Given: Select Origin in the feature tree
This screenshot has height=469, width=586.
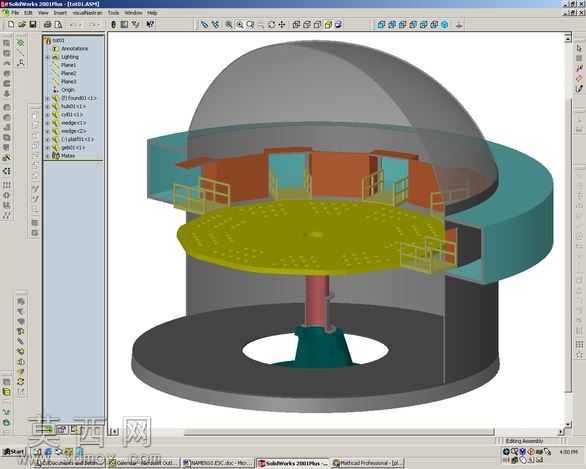Looking at the screenshot, I should 68,90.
